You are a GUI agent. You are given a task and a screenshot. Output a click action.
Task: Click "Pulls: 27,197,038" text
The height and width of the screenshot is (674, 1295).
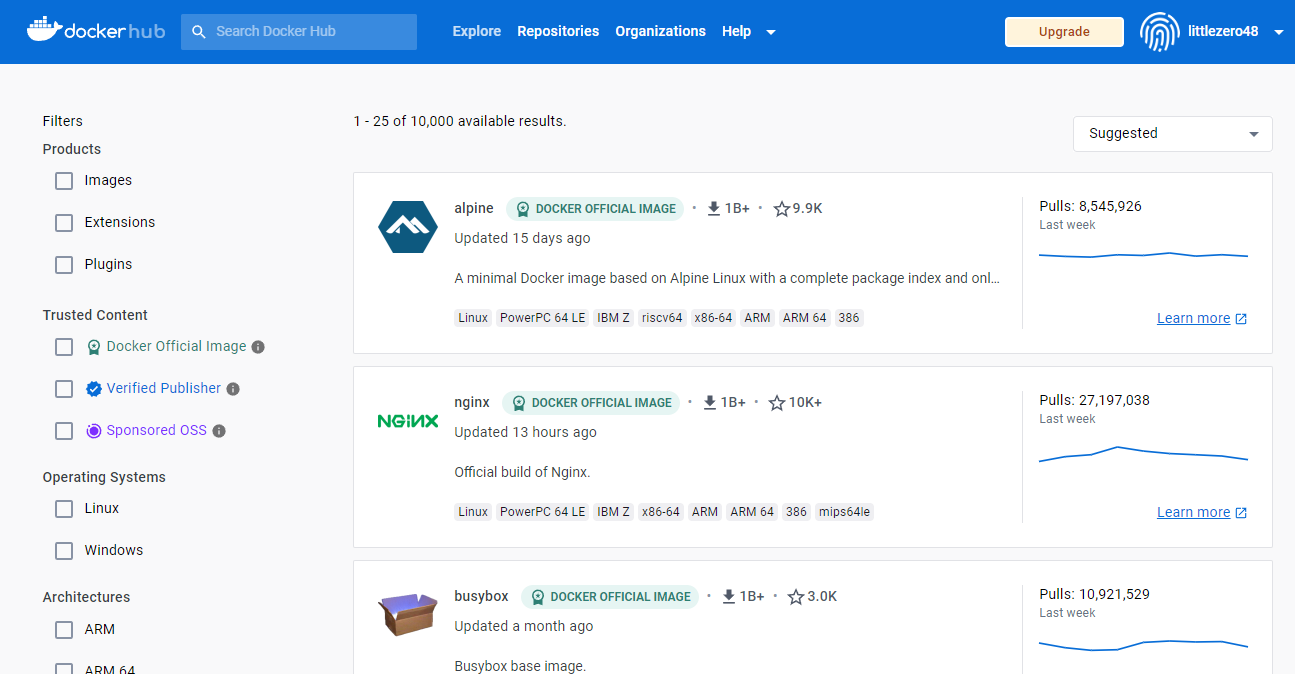1094,400
